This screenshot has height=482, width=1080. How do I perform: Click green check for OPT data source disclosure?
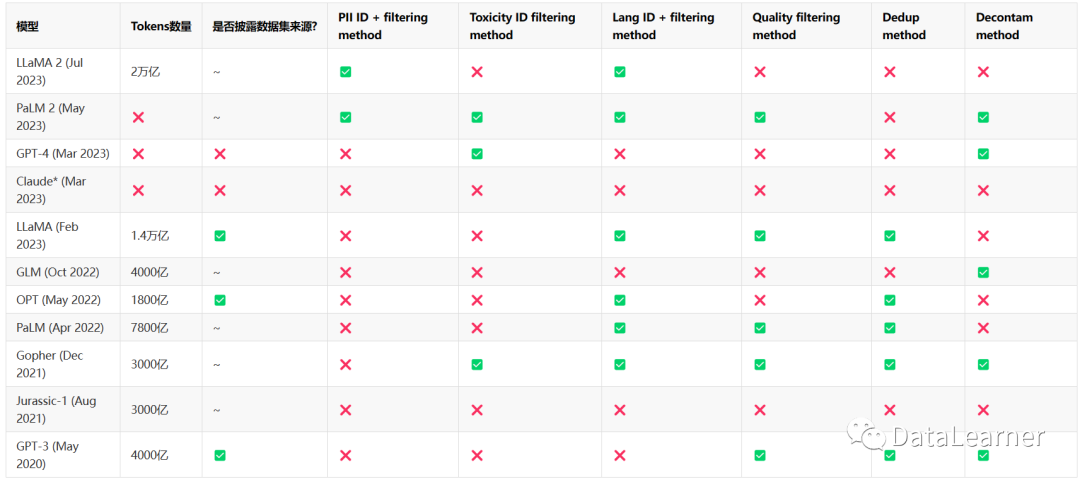[x=220, y=300]
